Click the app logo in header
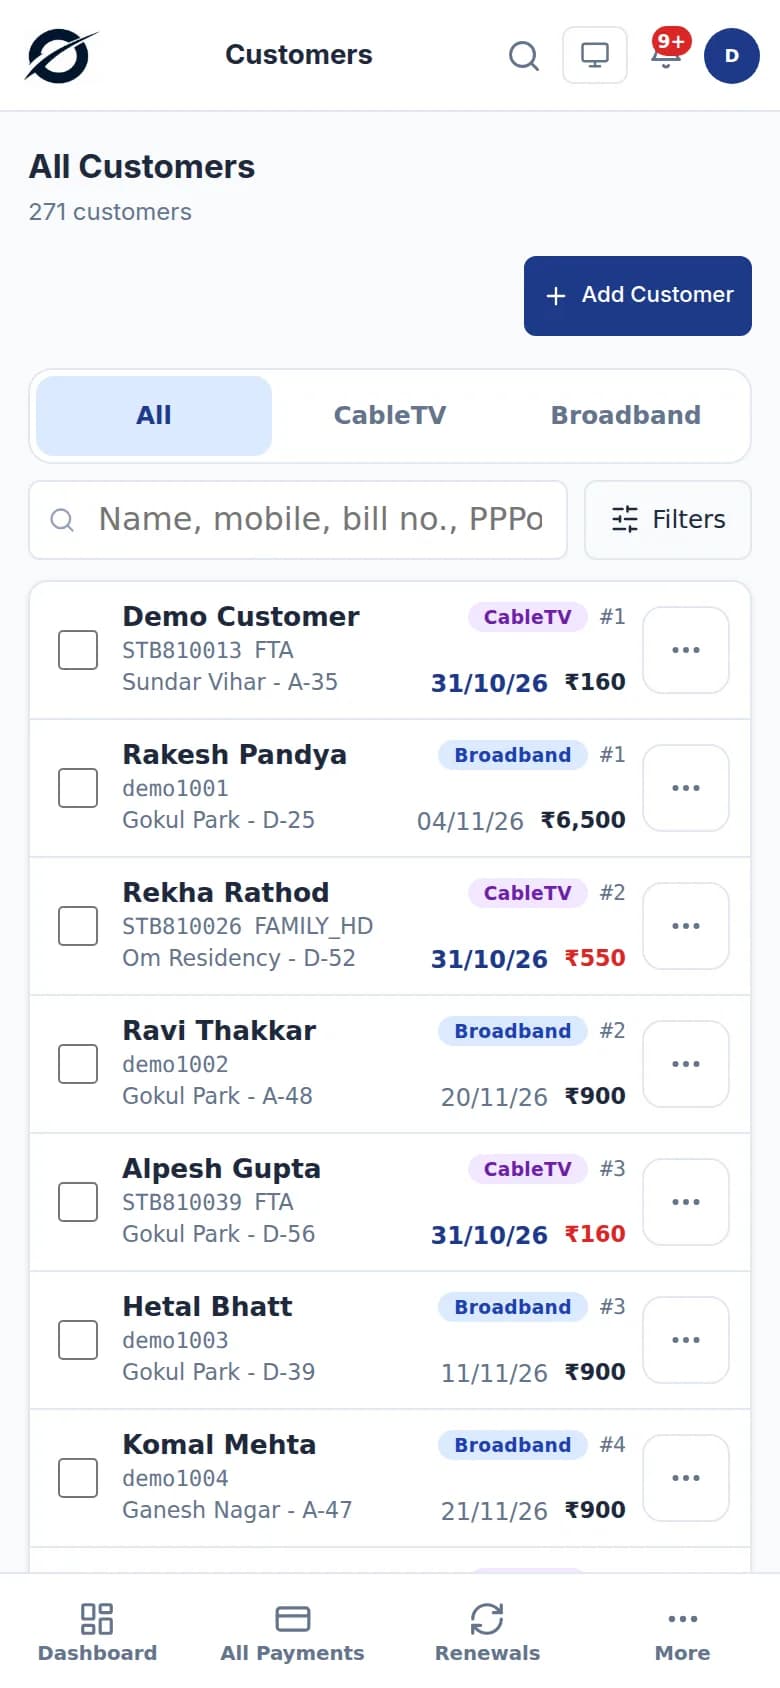Image resolution: width=780 pixels, height=1688 pixels. [61, 56]
